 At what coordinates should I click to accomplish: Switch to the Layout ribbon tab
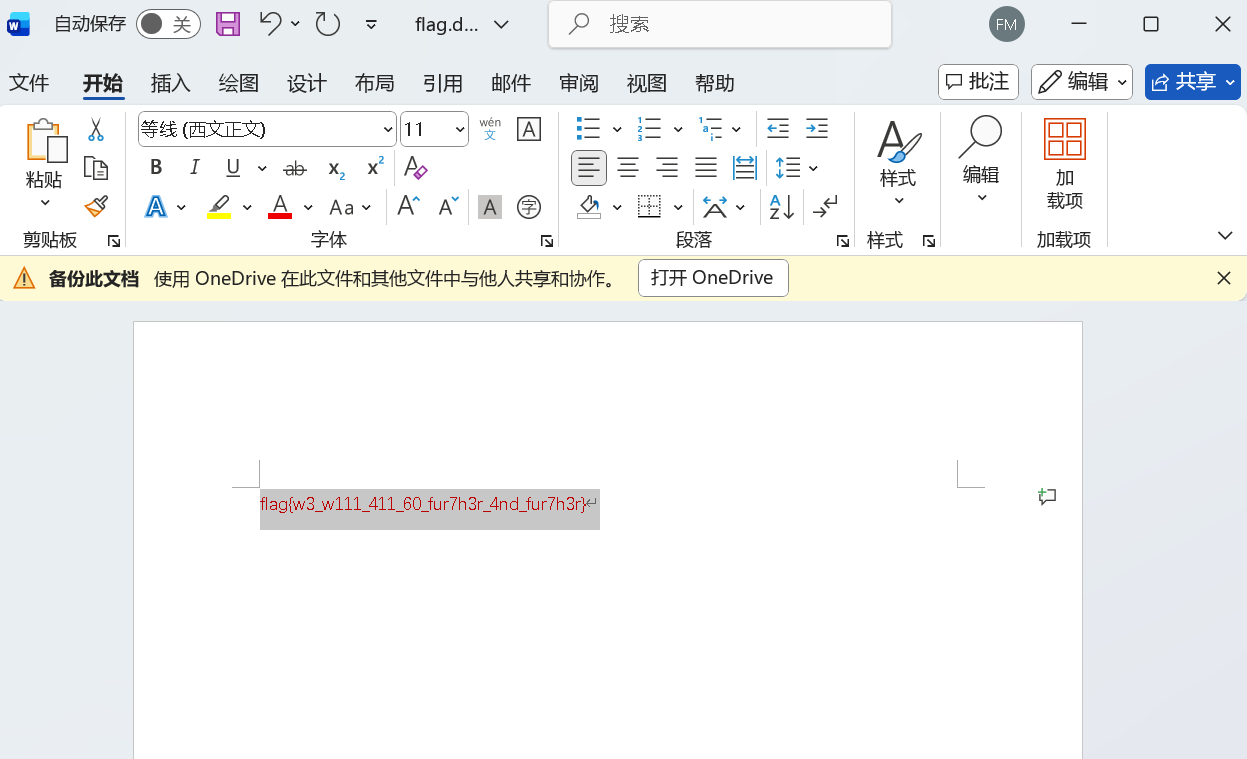pos(374,83)
